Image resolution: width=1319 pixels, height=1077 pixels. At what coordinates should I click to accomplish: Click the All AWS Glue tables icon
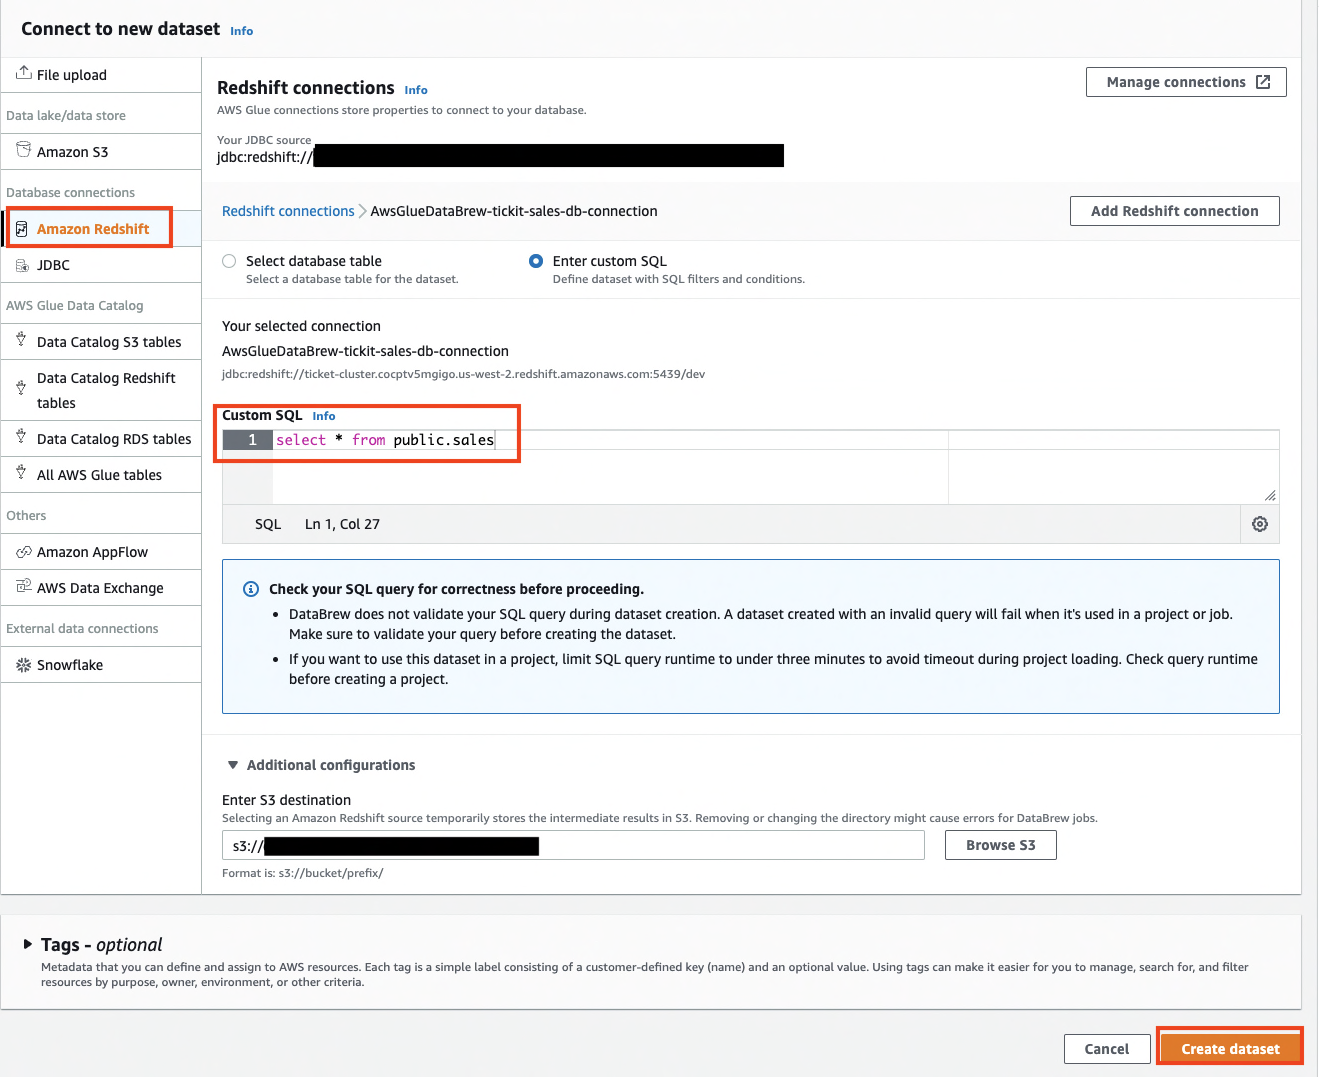pos(21,473)
